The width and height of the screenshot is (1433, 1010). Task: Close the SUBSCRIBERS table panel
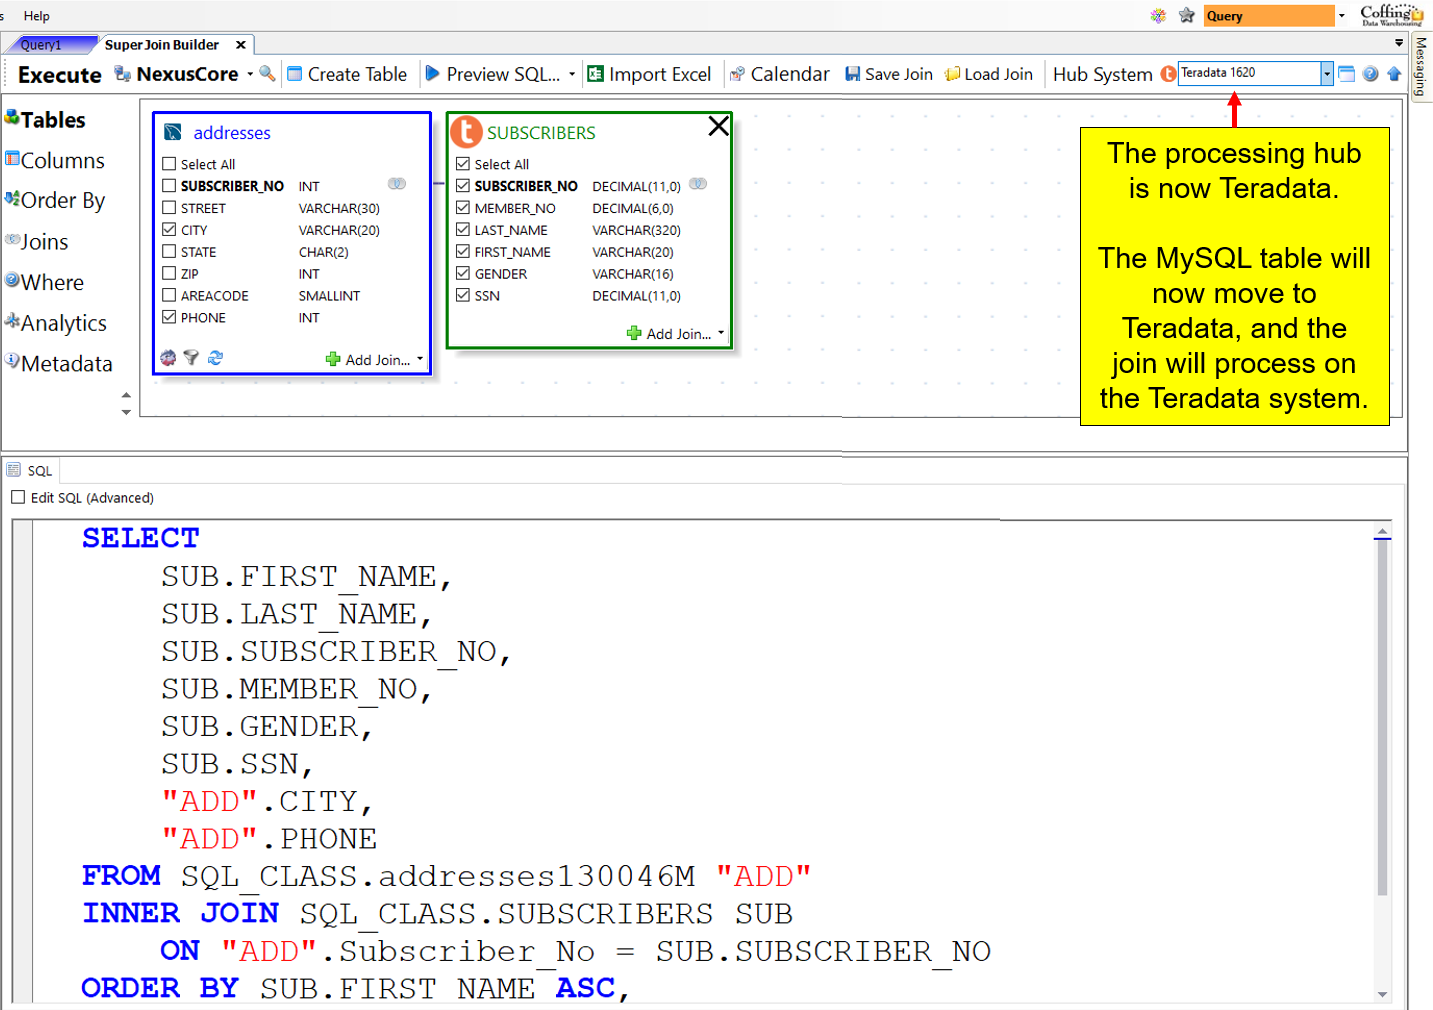[x=718, y=126]
